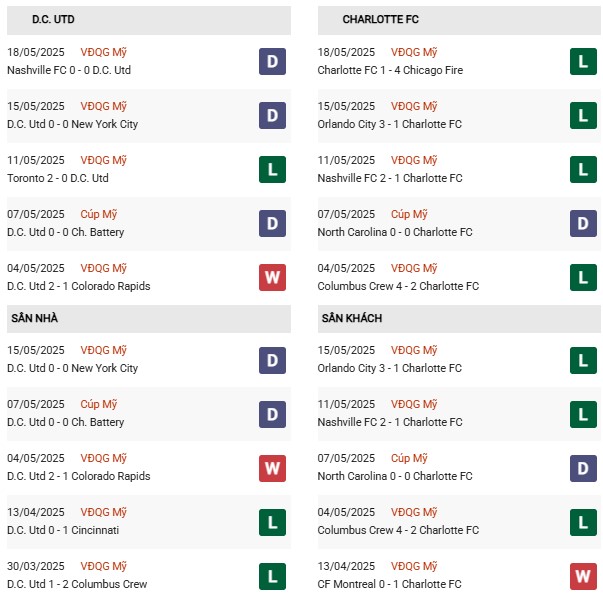The image size is (603, 599).
Task: Select the D.C. UTD header tab
Action: 149,20
